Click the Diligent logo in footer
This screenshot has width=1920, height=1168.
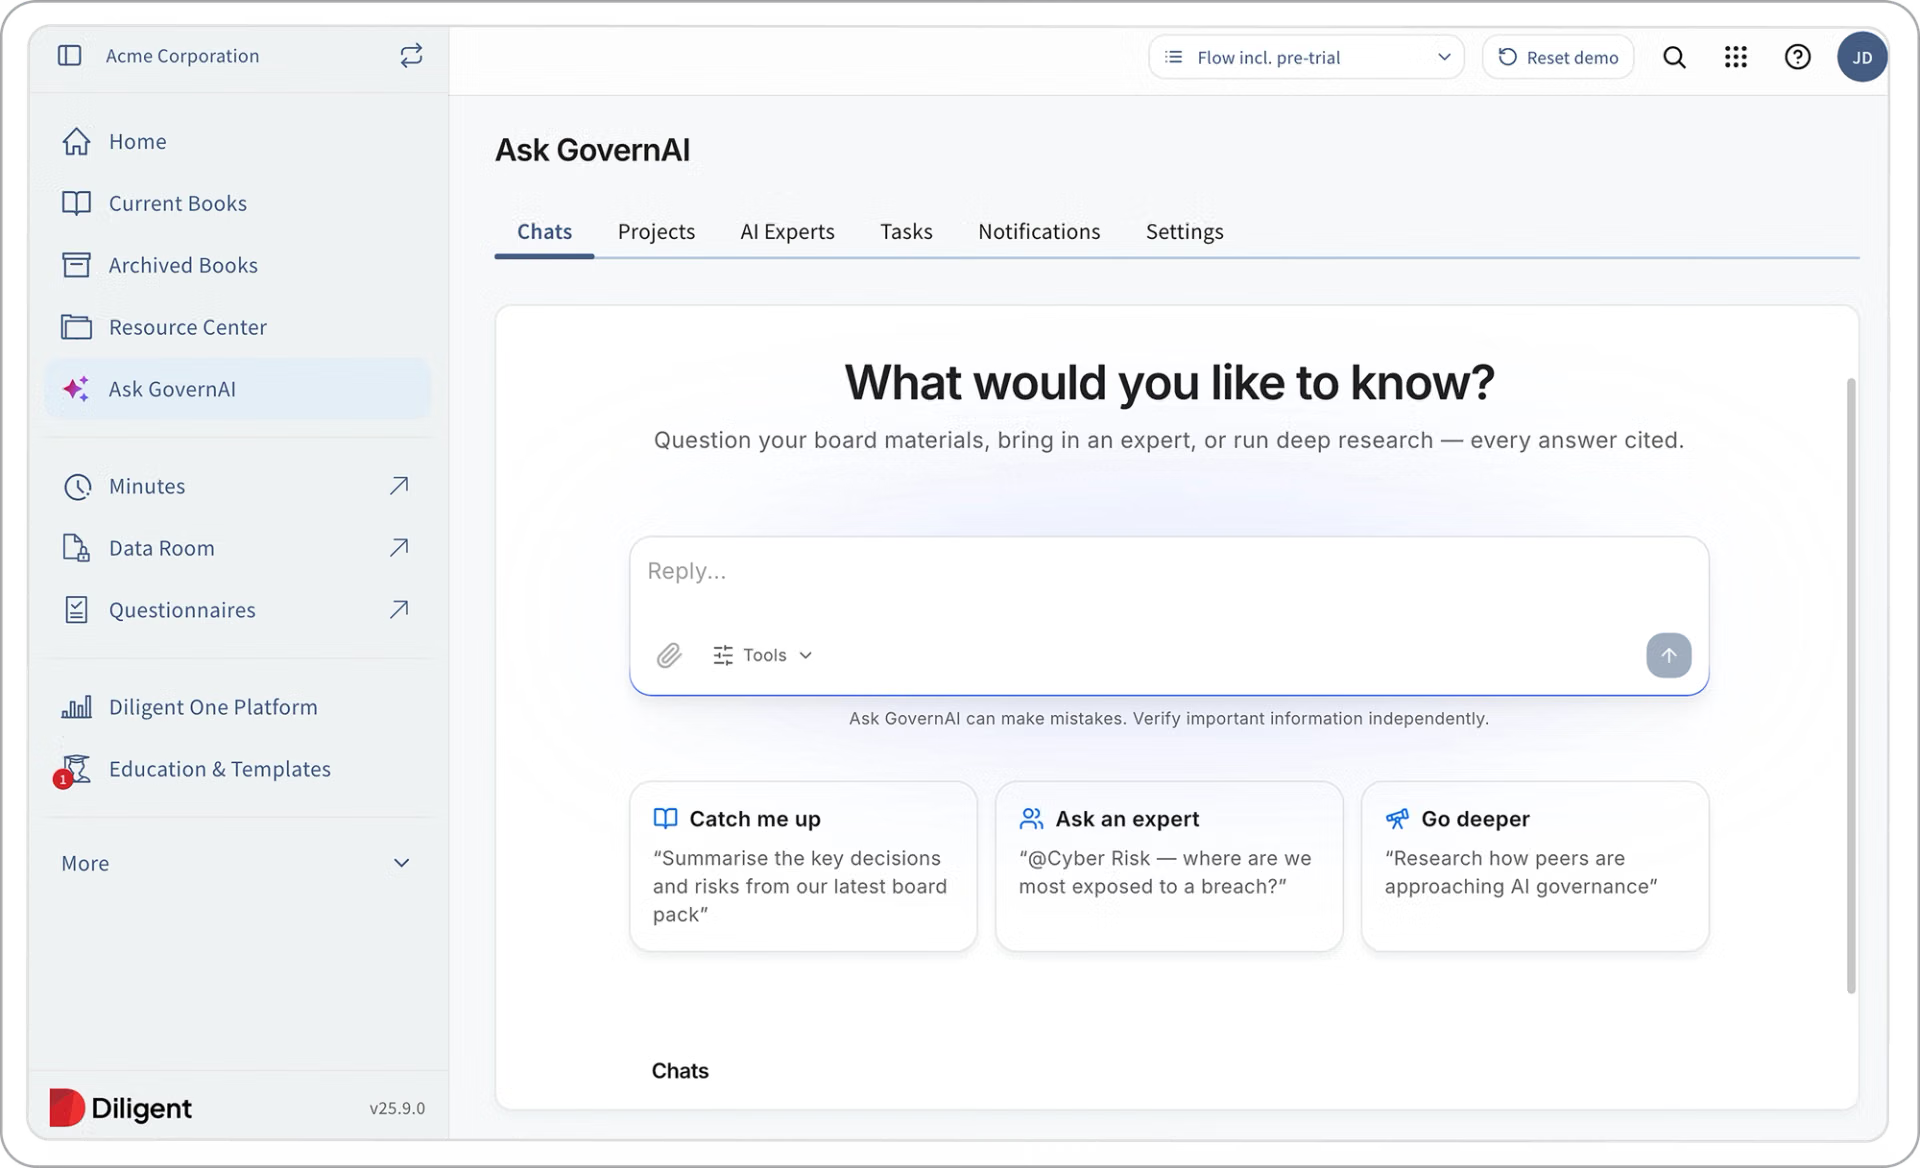click(x=121, y=1108)
